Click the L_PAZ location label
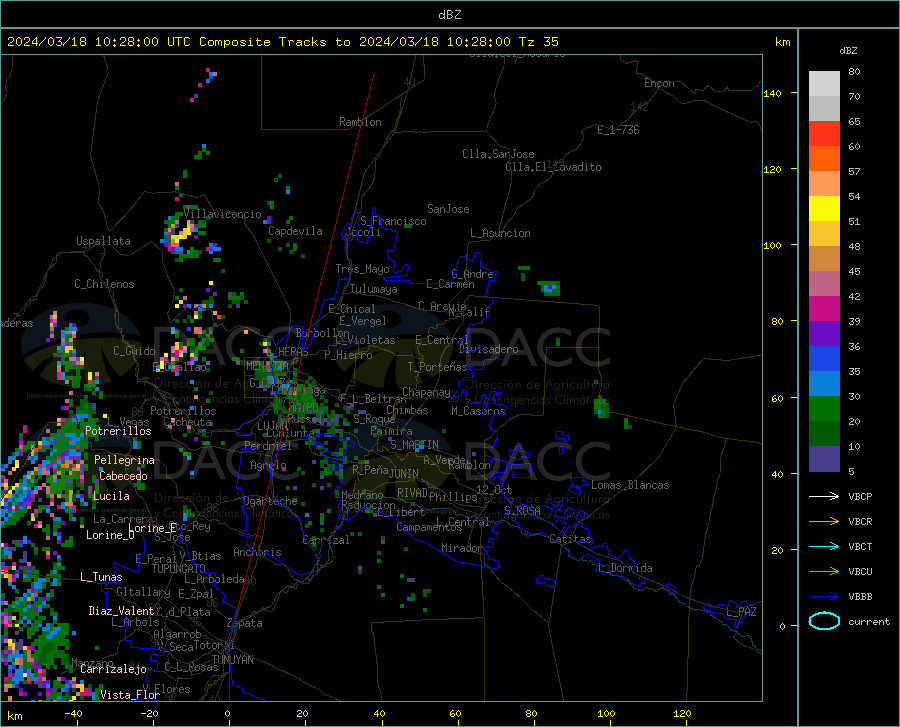The height and width of the screenshot is (727, 900). (741, 612)
